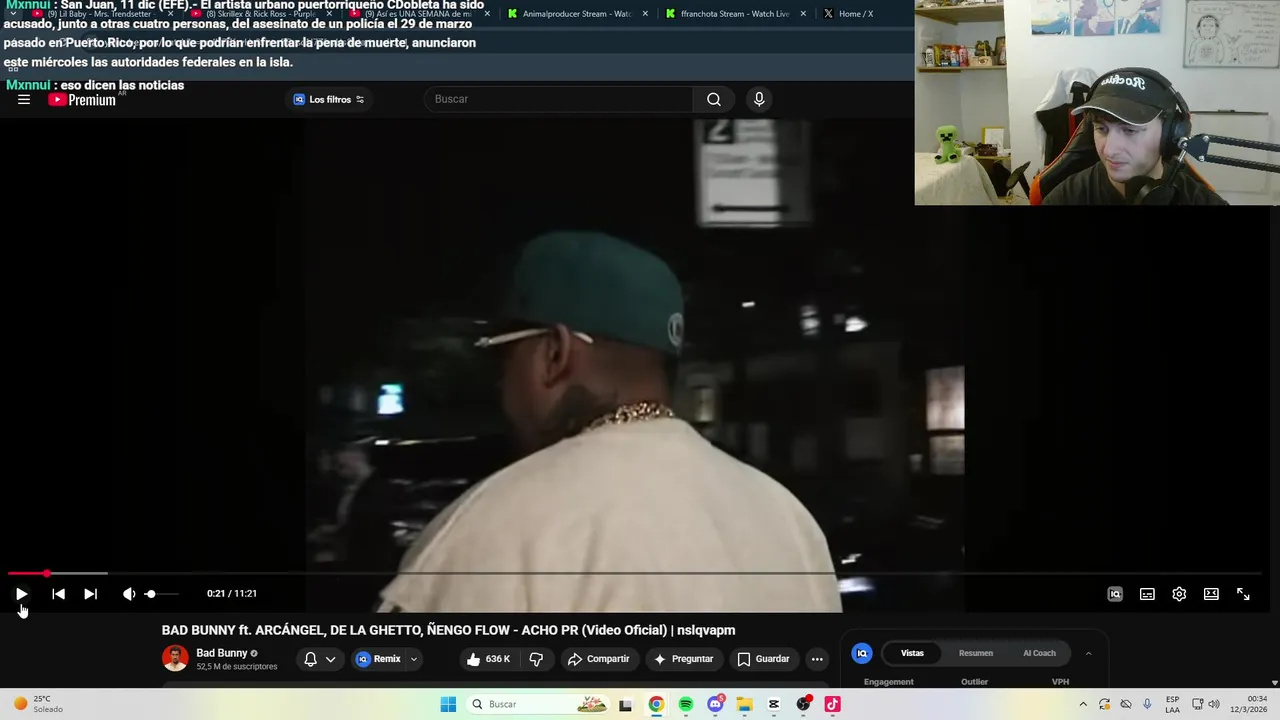Open Los filtros vidIQ button
The height and width of the screenshot is (720, 1280).
[x=329, y=99]
